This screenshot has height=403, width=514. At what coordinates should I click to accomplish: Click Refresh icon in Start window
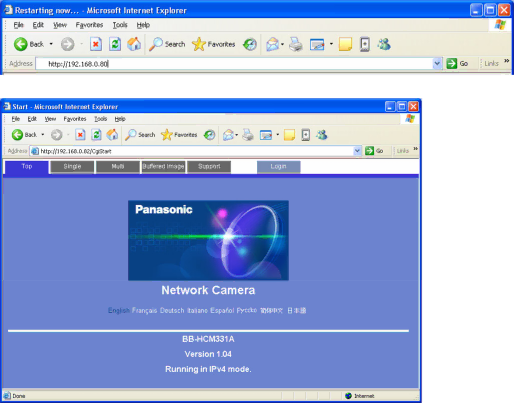(96, 135)
